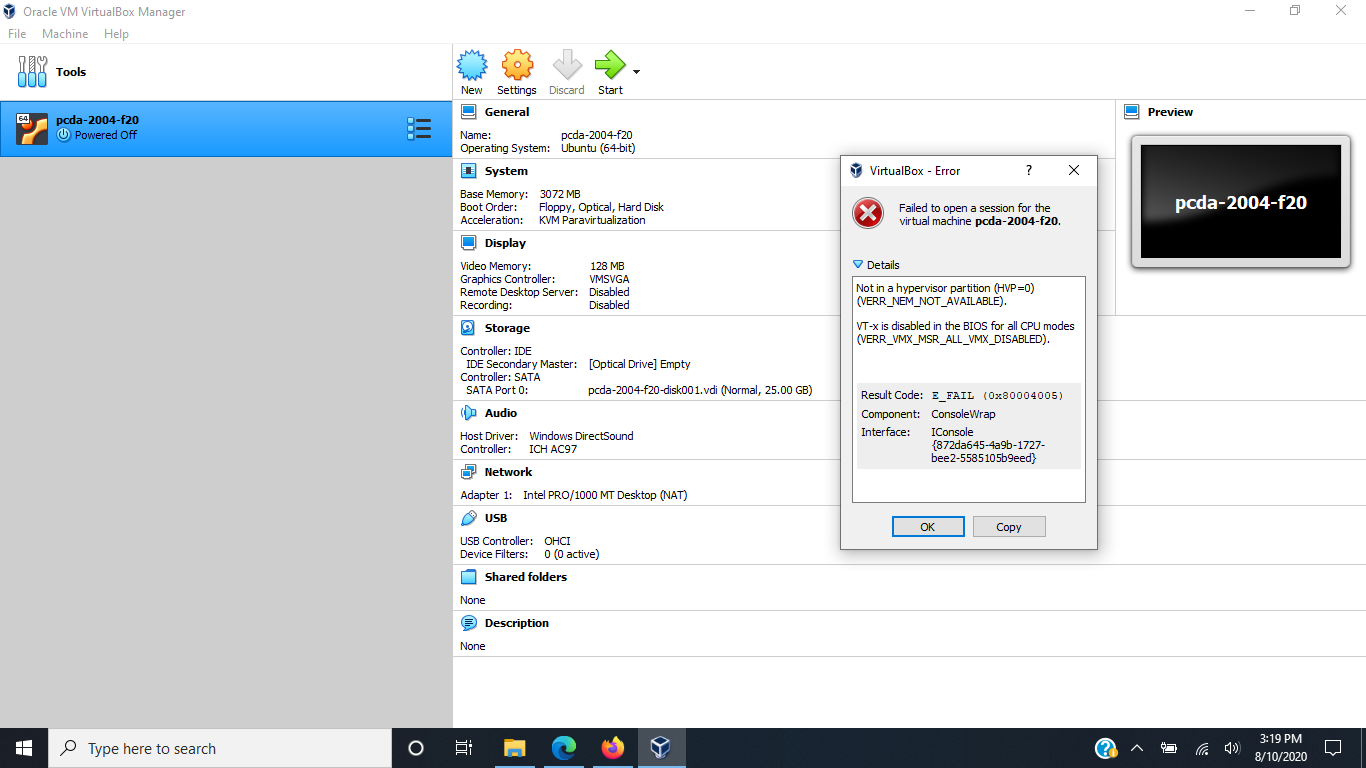1366x768 pixels.
Task: Open the Machine menu
Action: point(65,34)
